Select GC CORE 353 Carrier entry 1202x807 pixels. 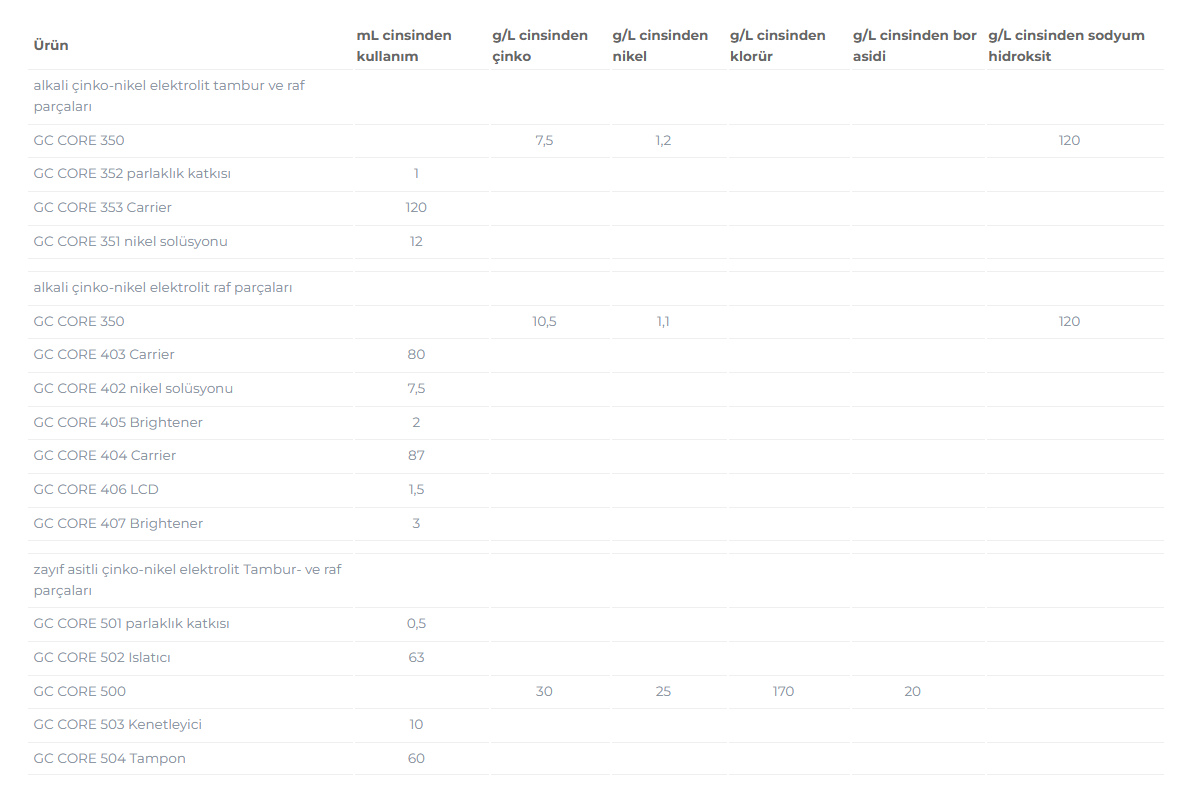click(x=102, y=207)
